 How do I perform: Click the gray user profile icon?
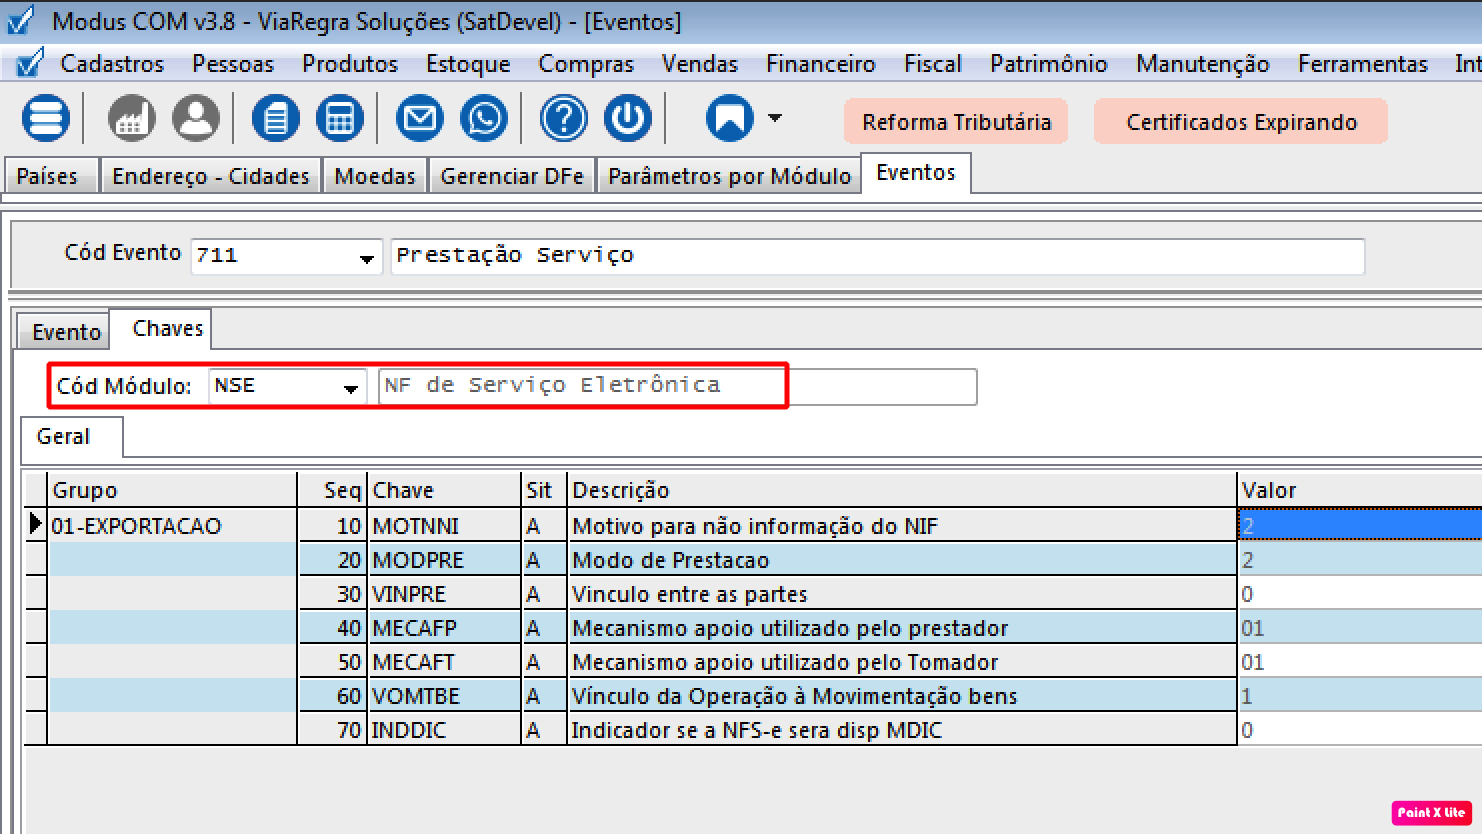(196, 119)
